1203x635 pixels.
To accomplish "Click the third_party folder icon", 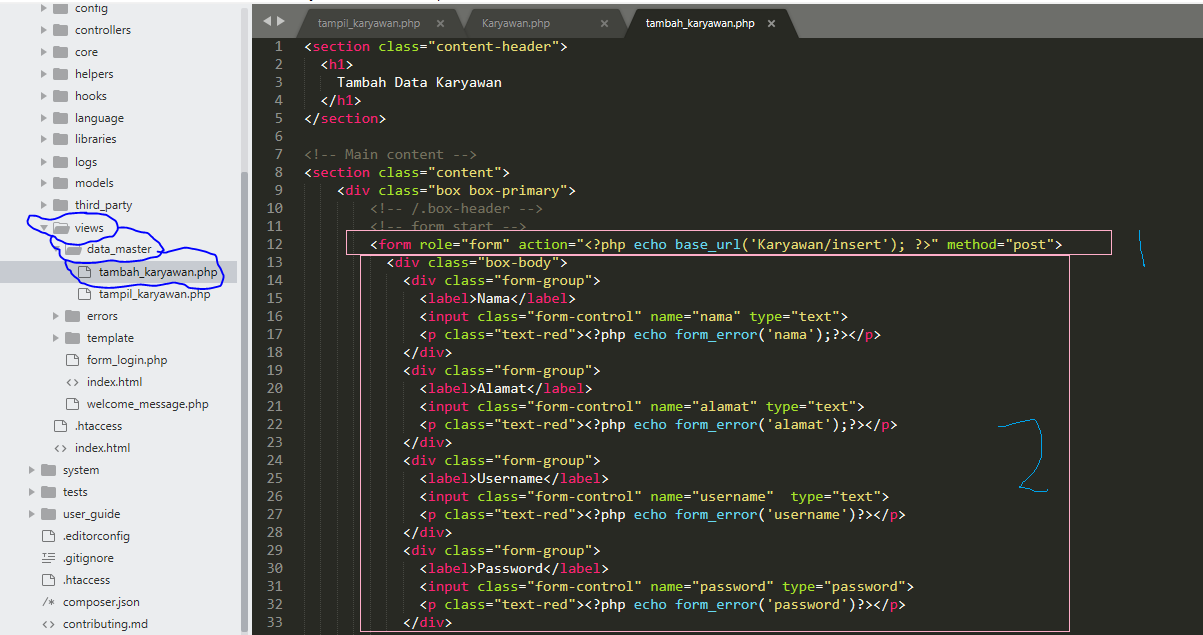I will tap(61, 205).
